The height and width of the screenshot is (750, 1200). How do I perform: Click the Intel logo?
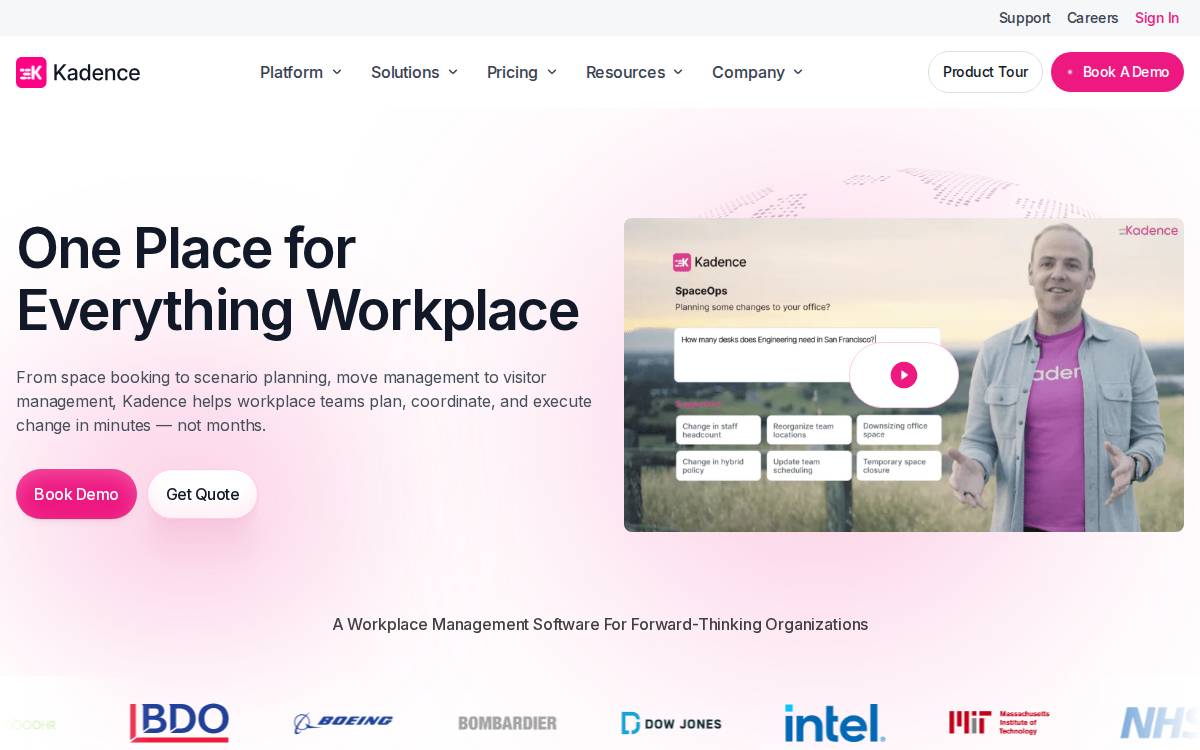(835, 723)
